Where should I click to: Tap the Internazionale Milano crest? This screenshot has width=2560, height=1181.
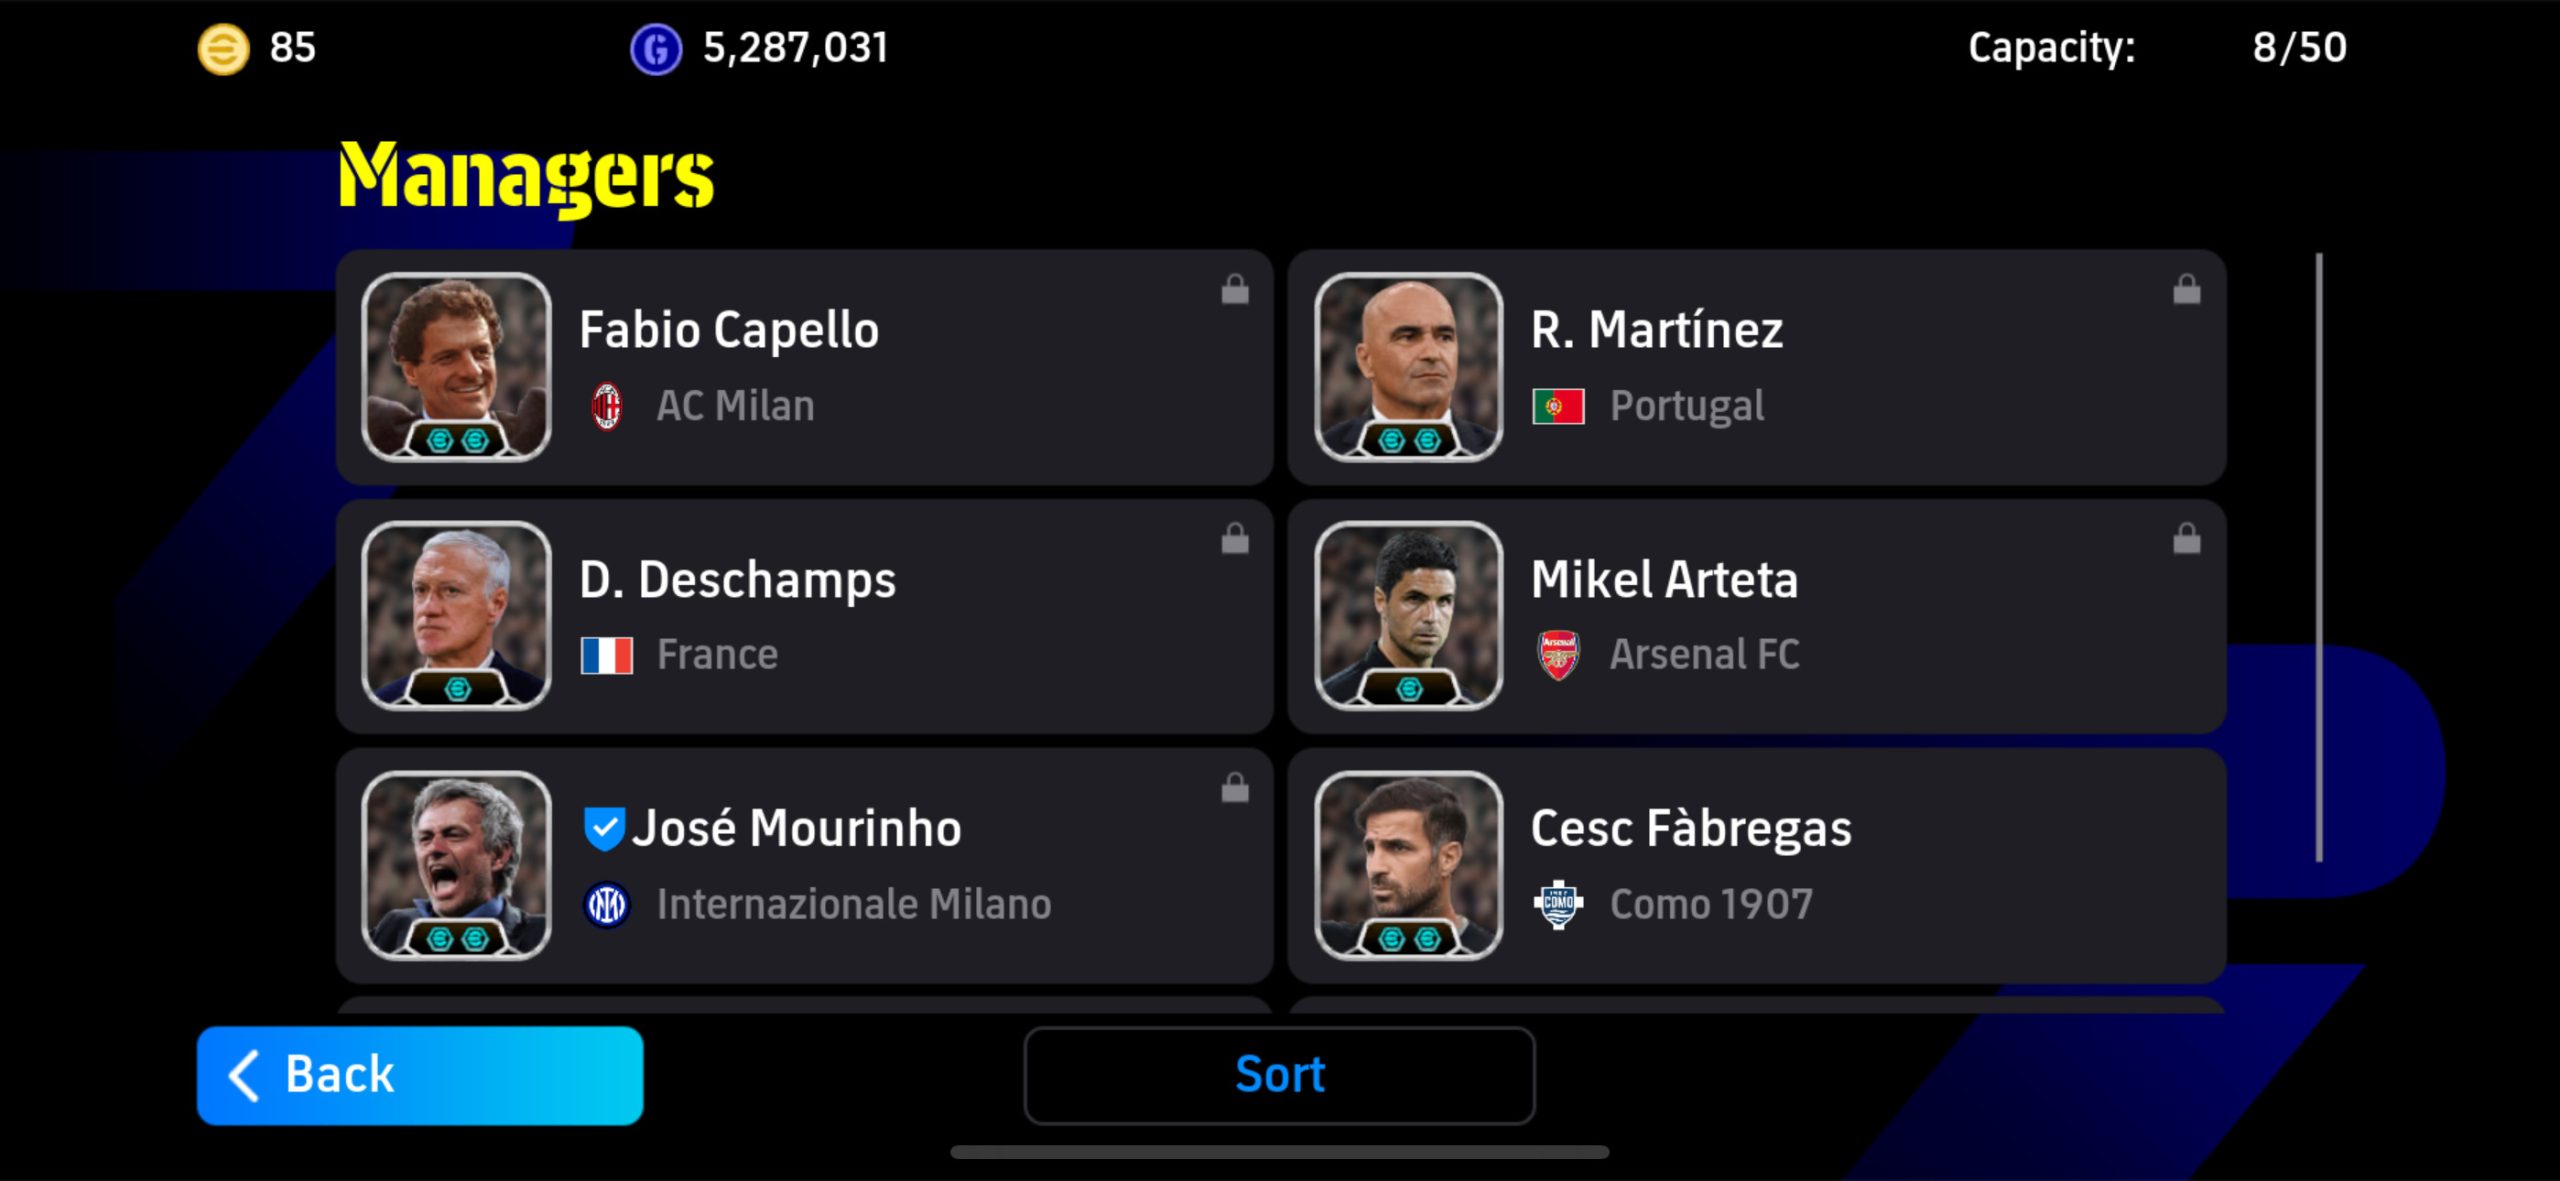point(606,905)
